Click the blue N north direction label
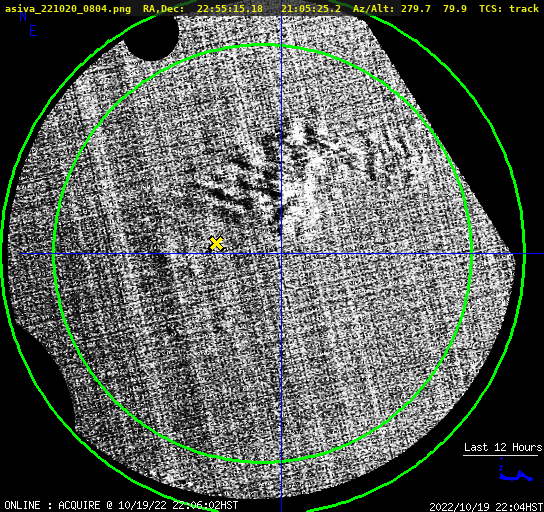Image resolution: width=544 pixels, height=512 pixels. [x=23, y=16]
